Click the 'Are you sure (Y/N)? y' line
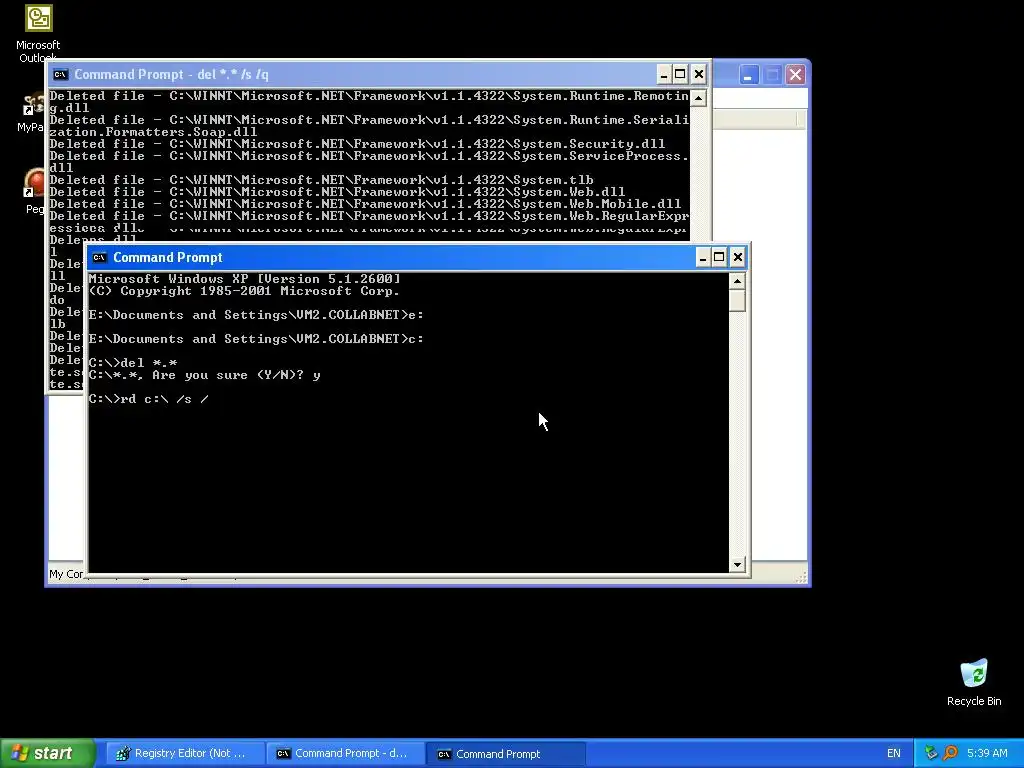 [204, 375]
